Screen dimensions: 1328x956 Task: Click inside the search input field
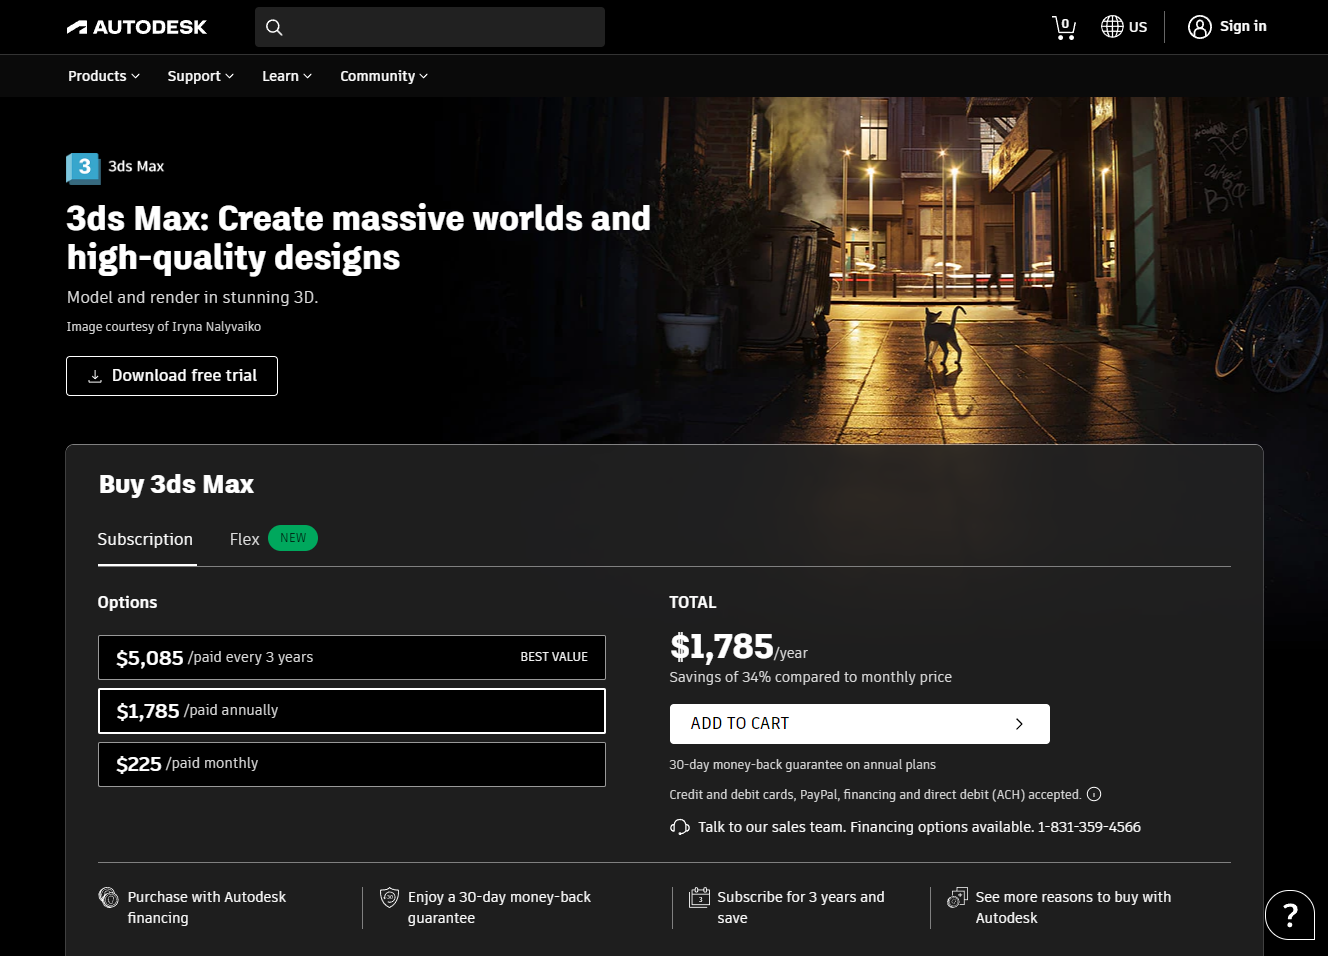445,27
